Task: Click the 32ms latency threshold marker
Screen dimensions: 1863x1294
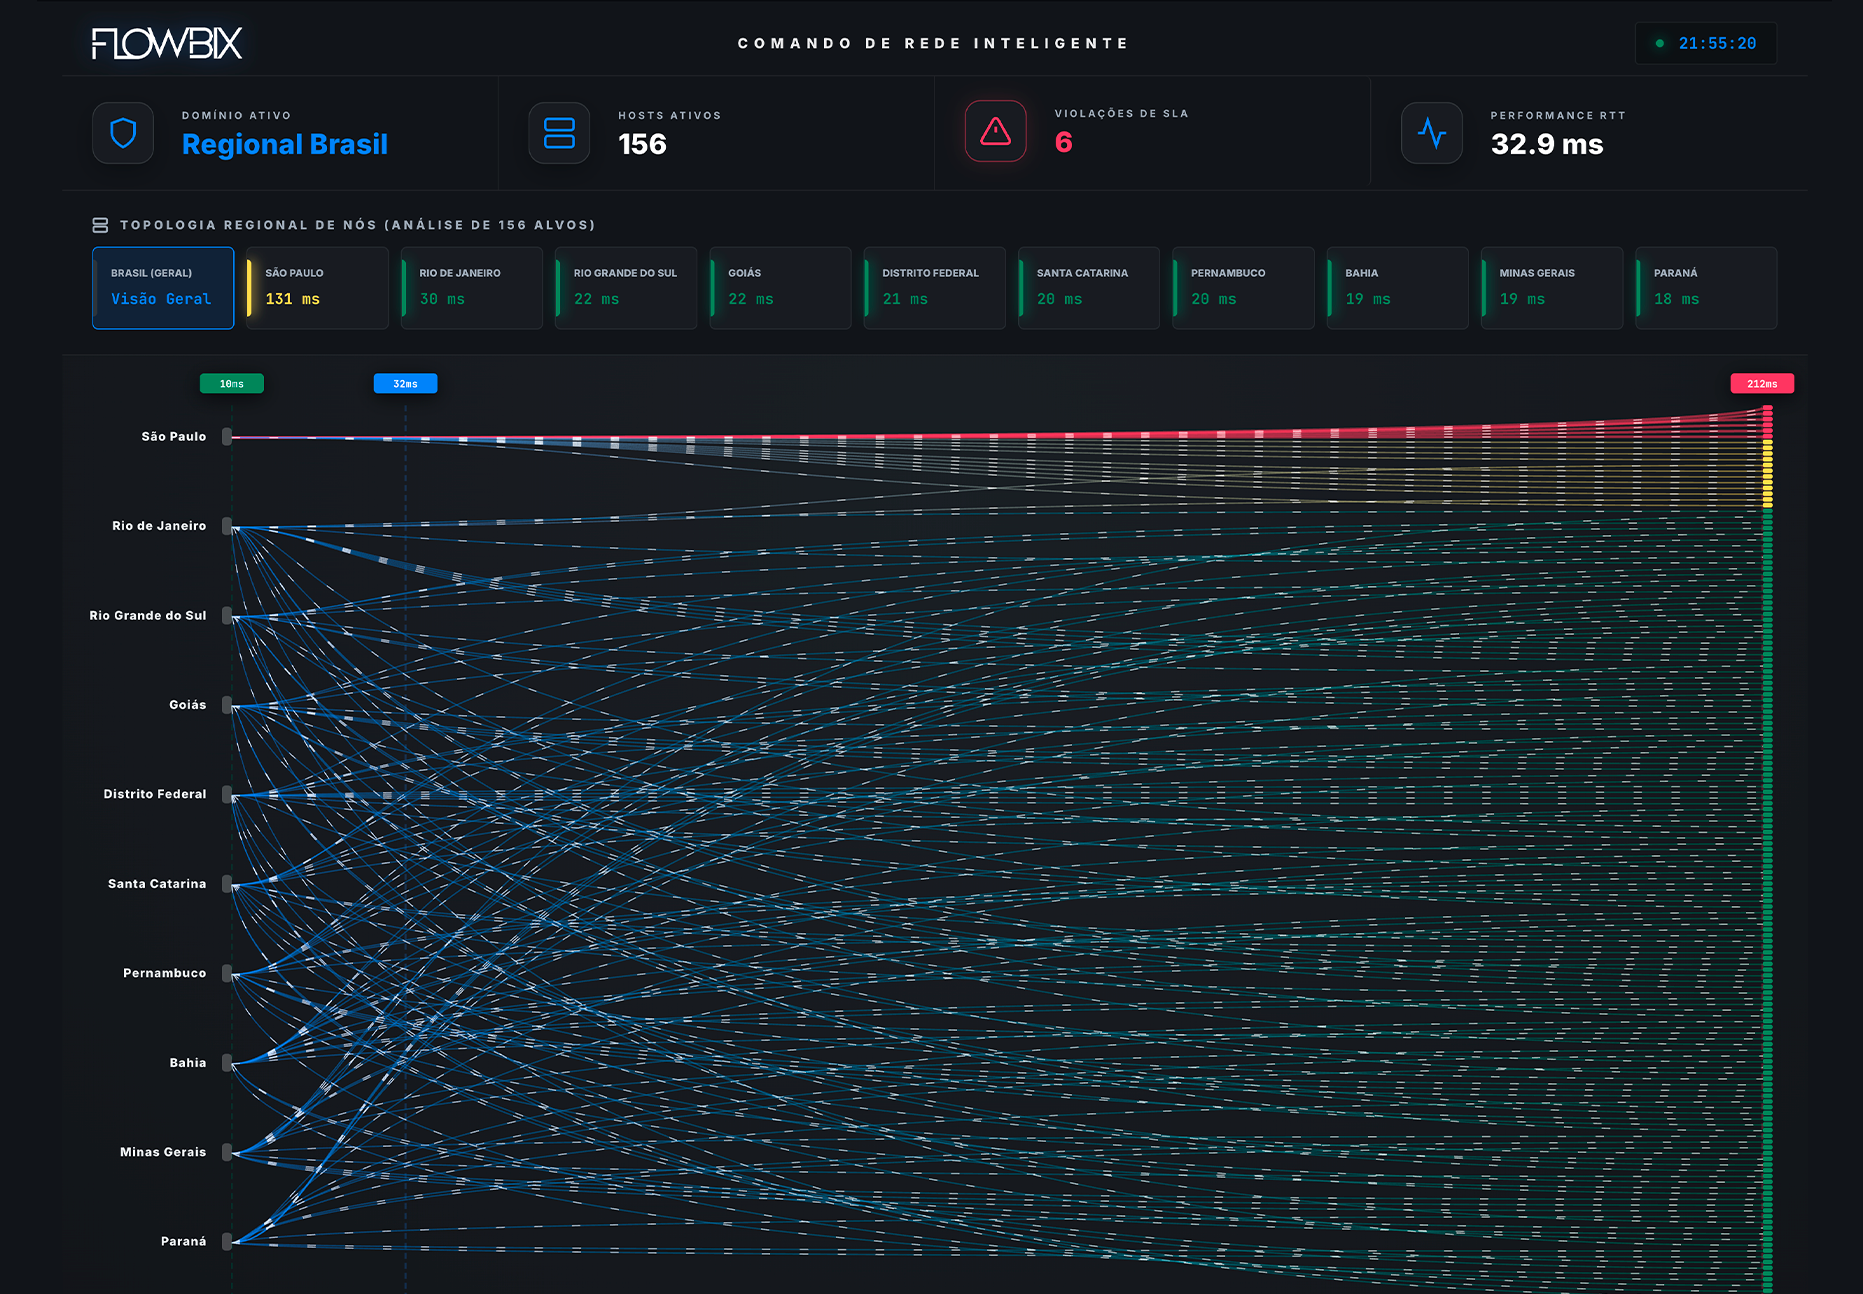Action: (405, 383)
